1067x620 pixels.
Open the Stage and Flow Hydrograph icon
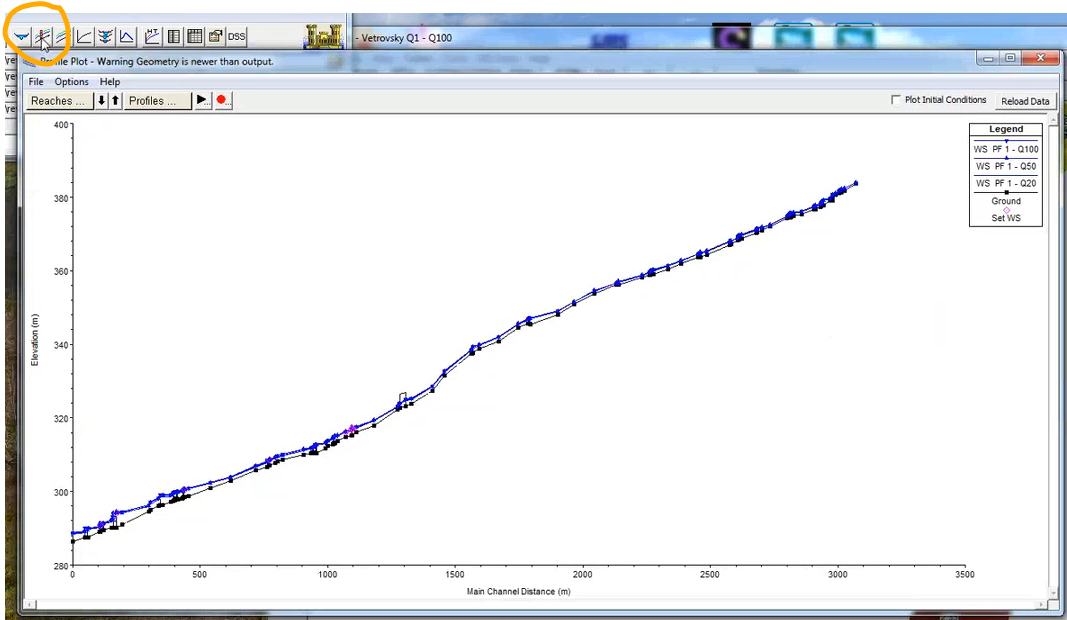point(127,37)
